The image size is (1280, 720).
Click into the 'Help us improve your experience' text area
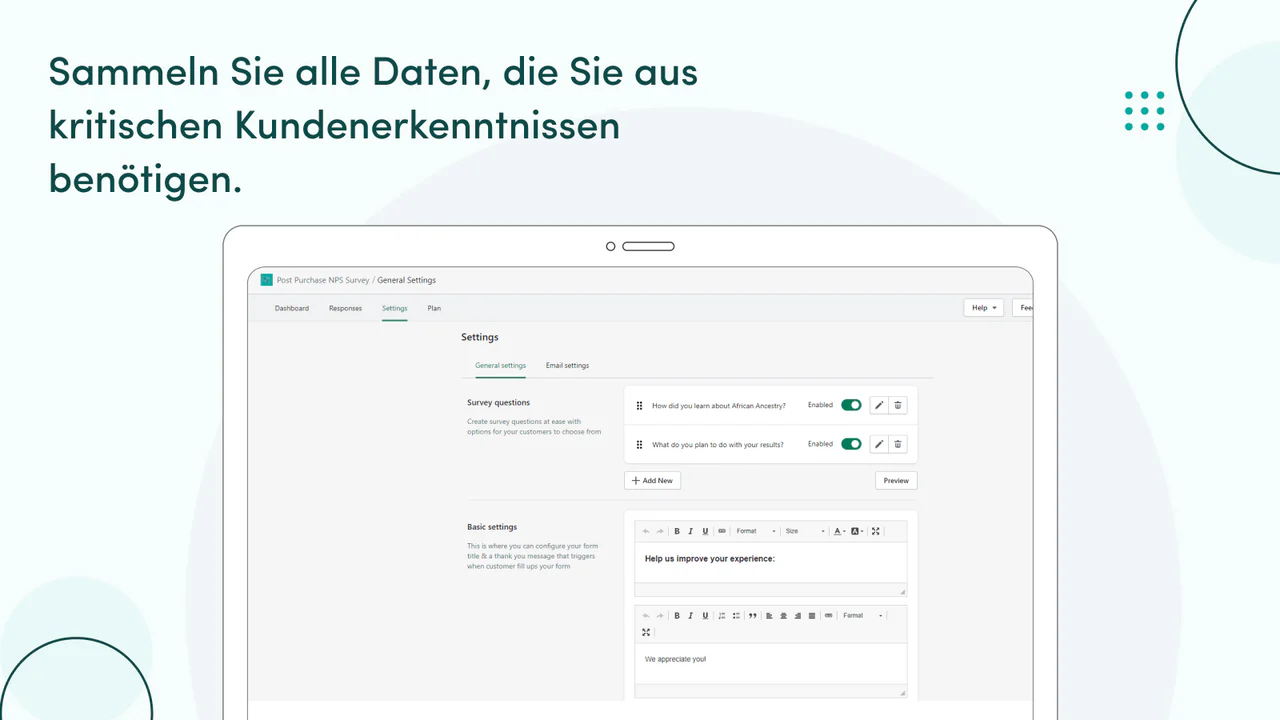[x=771, y=562]
